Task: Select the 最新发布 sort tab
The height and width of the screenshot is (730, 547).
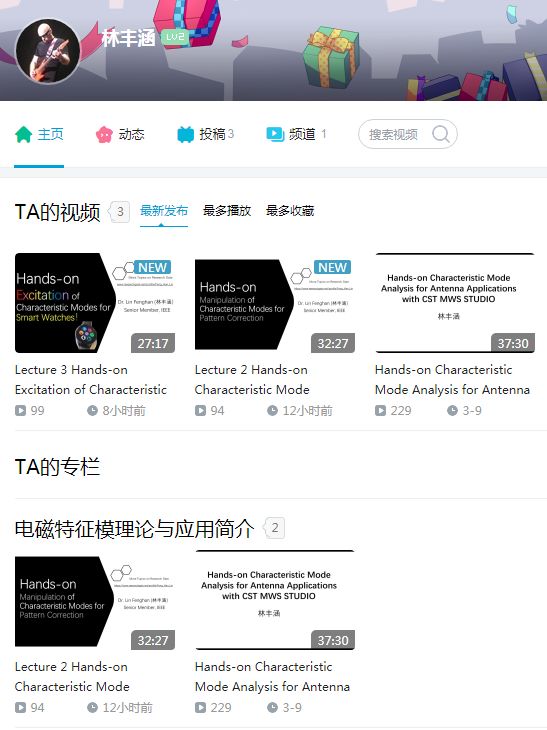Action: point(164,211)
